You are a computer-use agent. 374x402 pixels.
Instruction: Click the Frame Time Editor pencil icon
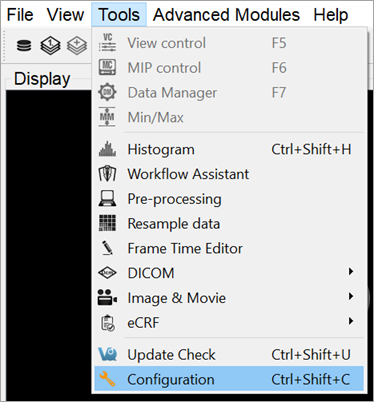click(x=107, y=248)
